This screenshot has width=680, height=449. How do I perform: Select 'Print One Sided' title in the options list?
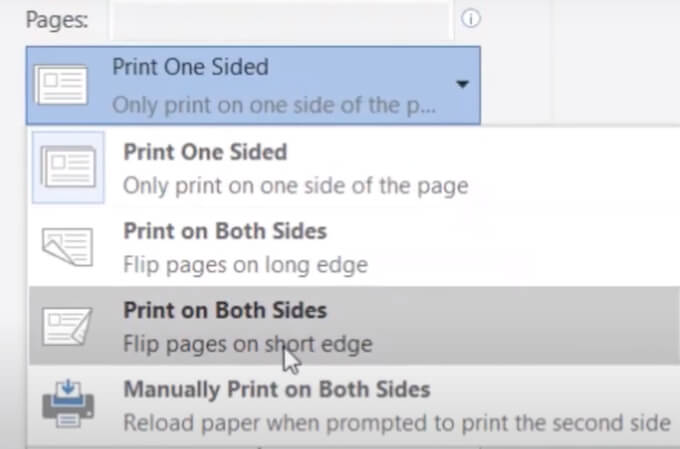[x=205, y=153]
